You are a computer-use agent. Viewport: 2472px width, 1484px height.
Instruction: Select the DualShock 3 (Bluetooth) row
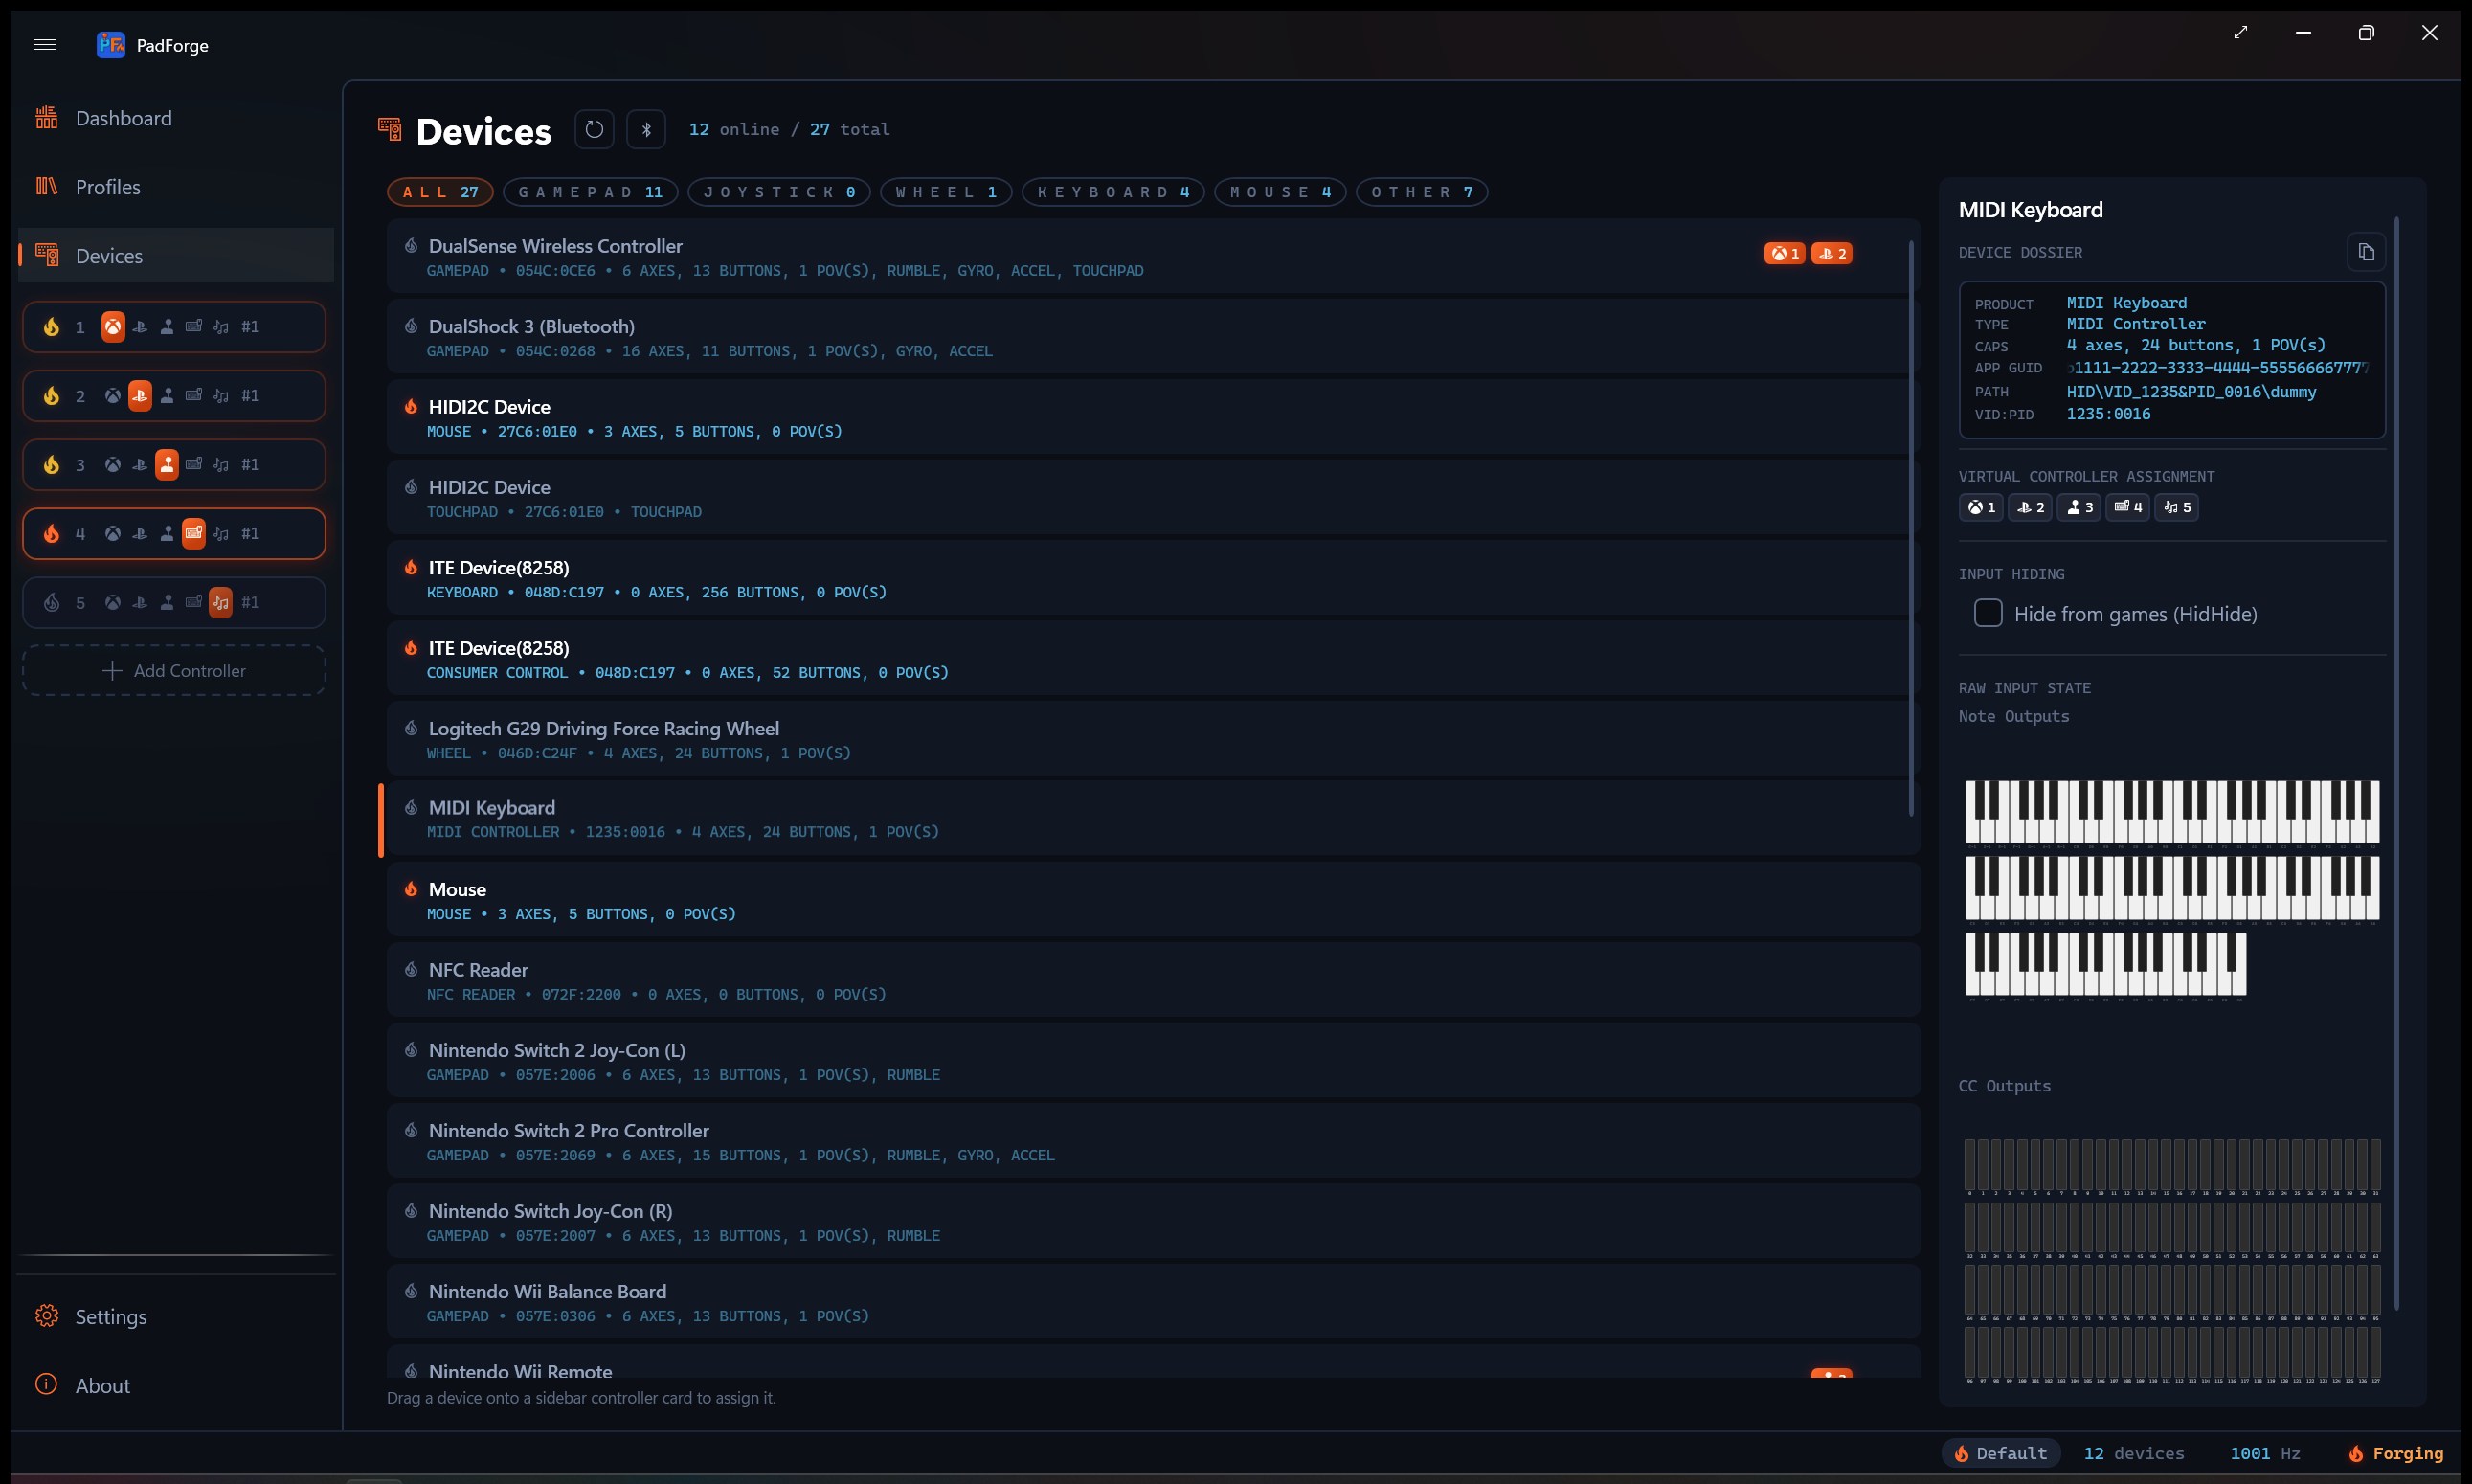[x=1153, y=337]
